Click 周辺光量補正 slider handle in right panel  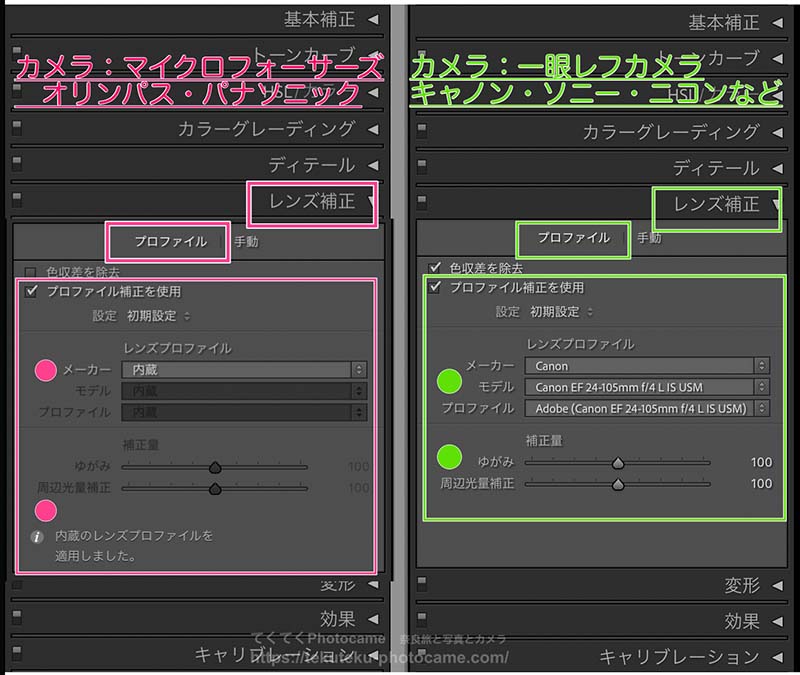(618, 484)
